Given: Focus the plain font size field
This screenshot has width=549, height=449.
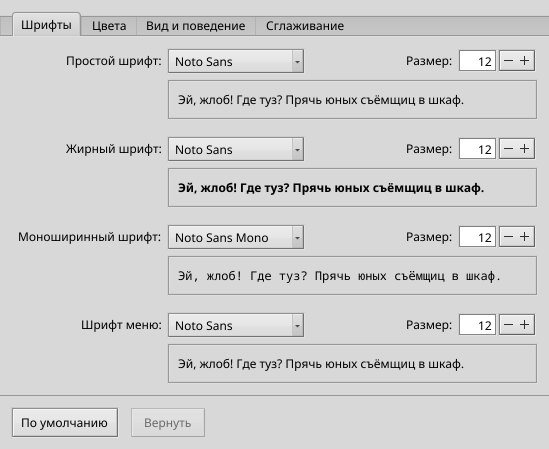Looking at the screenshot, I should point(477,61).
